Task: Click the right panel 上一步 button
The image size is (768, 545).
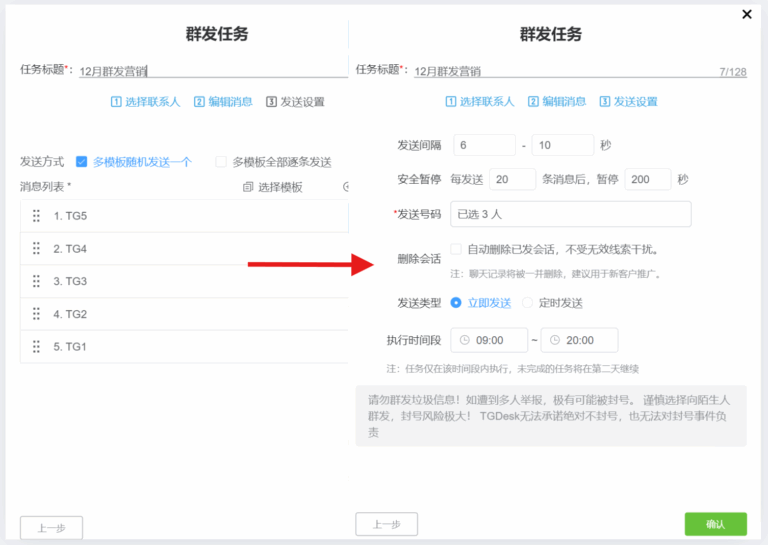Action: coord(386,524)
